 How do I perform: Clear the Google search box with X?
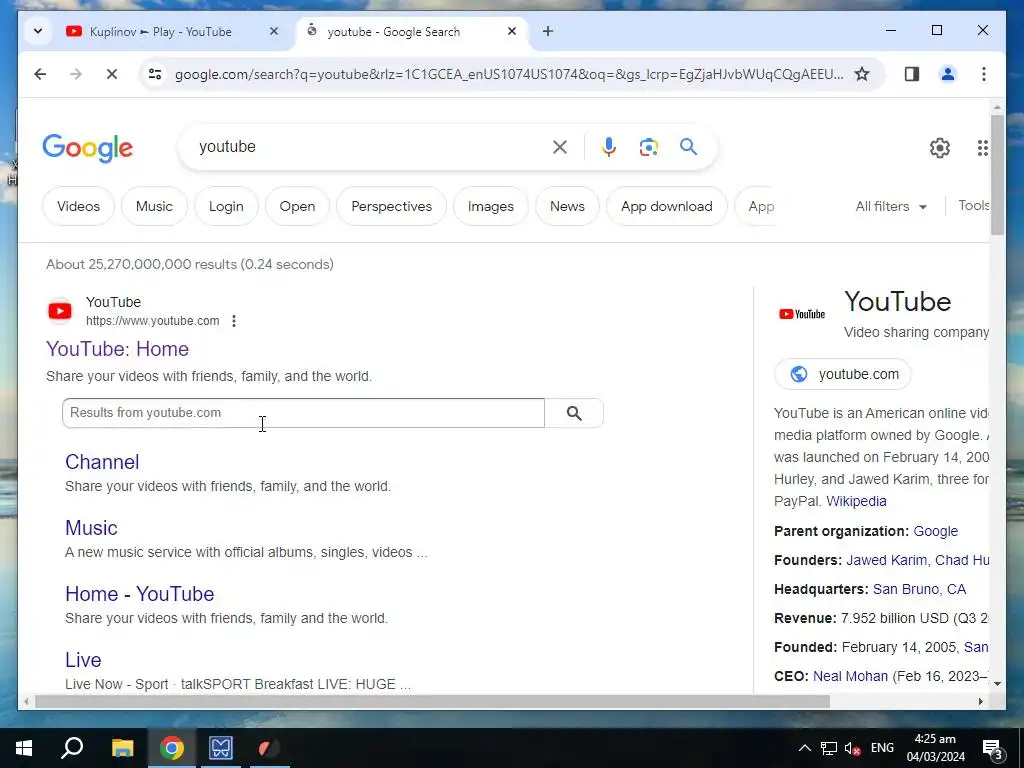560,147
